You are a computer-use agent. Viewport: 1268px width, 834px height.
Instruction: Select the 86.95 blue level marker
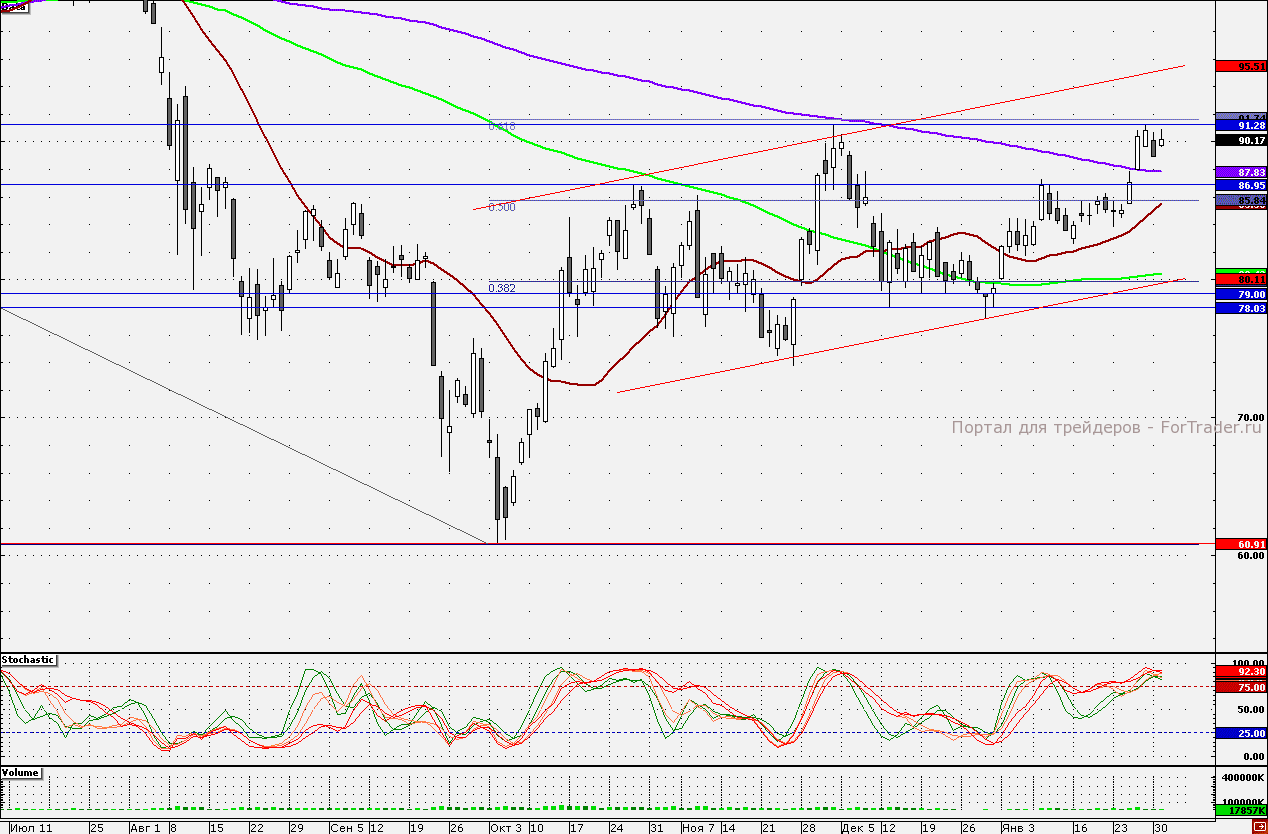tap(1240, 186)
